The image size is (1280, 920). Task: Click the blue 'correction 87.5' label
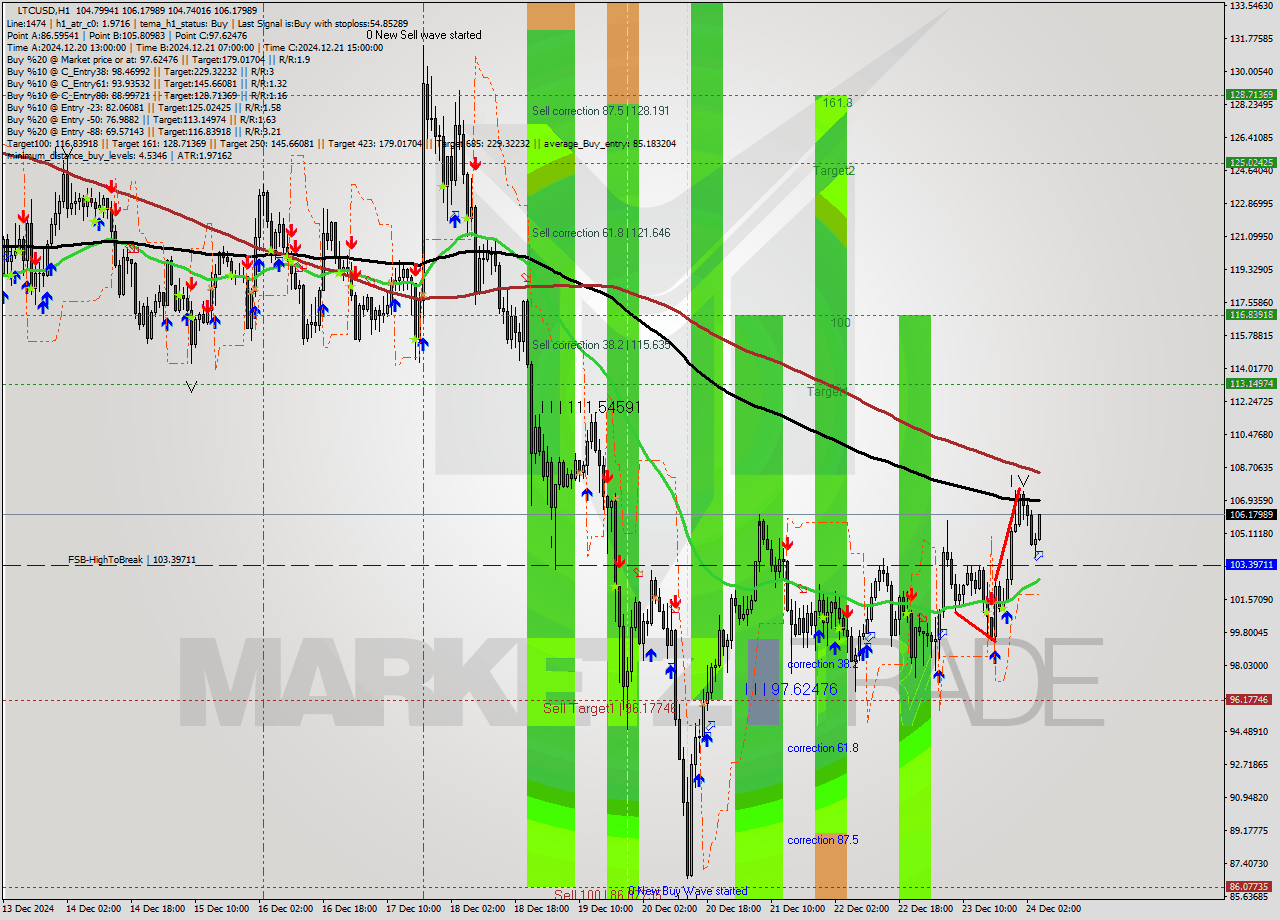point(822,840)
